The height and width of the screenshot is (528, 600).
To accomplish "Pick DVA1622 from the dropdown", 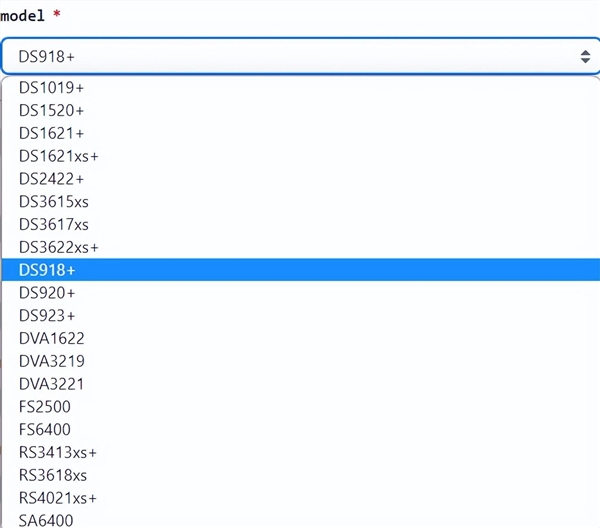I will (301, 338).
